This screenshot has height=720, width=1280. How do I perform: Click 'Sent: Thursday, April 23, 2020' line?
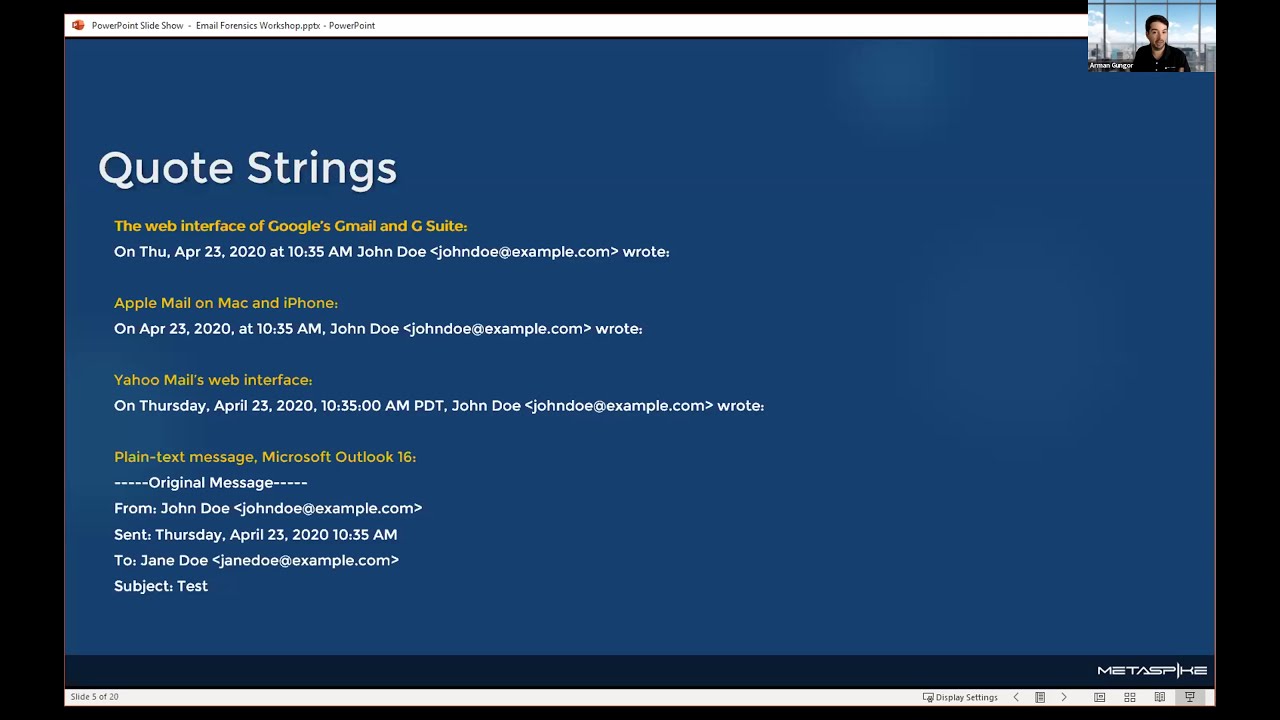[256, 534]
